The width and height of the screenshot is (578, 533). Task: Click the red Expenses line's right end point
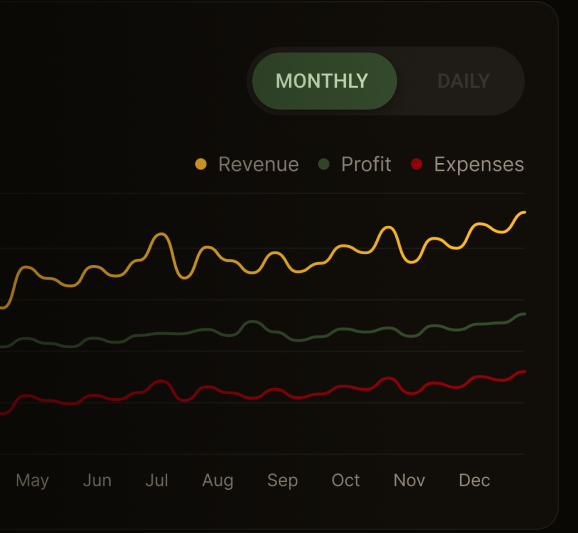coord(524,372)
